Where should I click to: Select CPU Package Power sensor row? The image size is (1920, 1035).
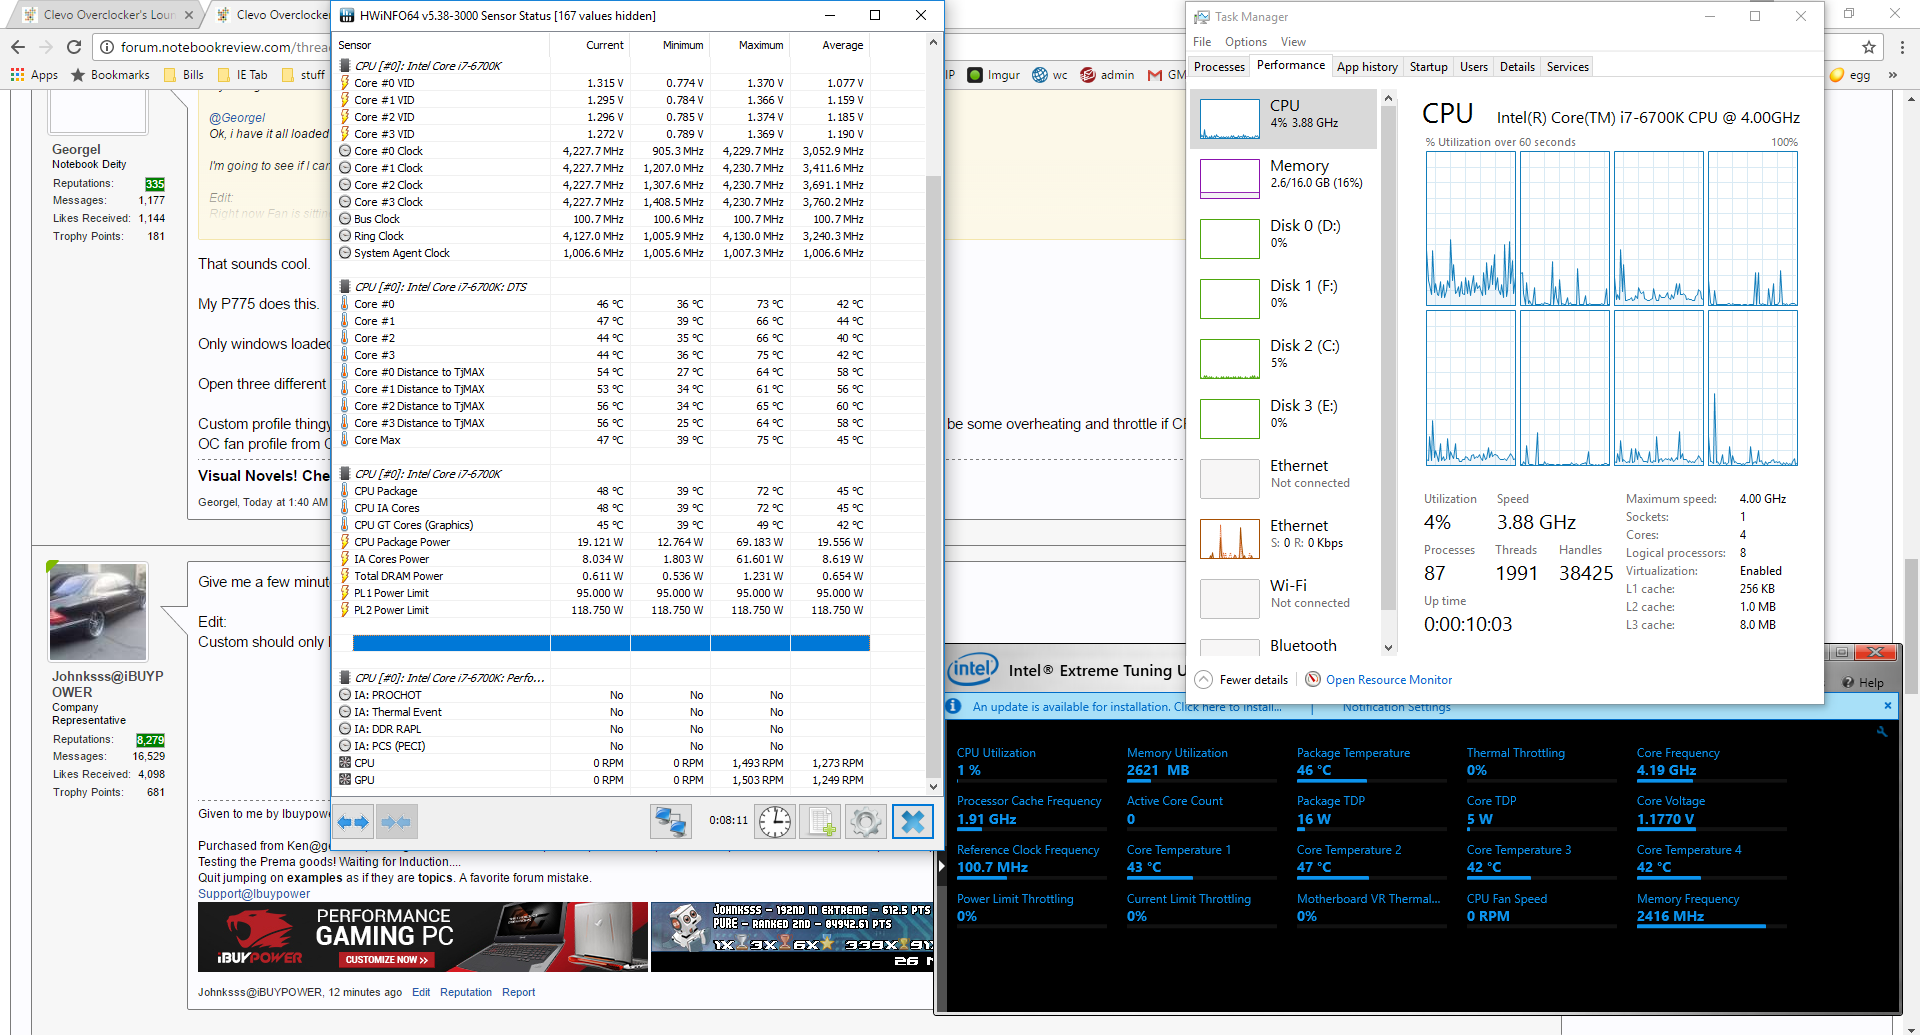tap(603, 542)
